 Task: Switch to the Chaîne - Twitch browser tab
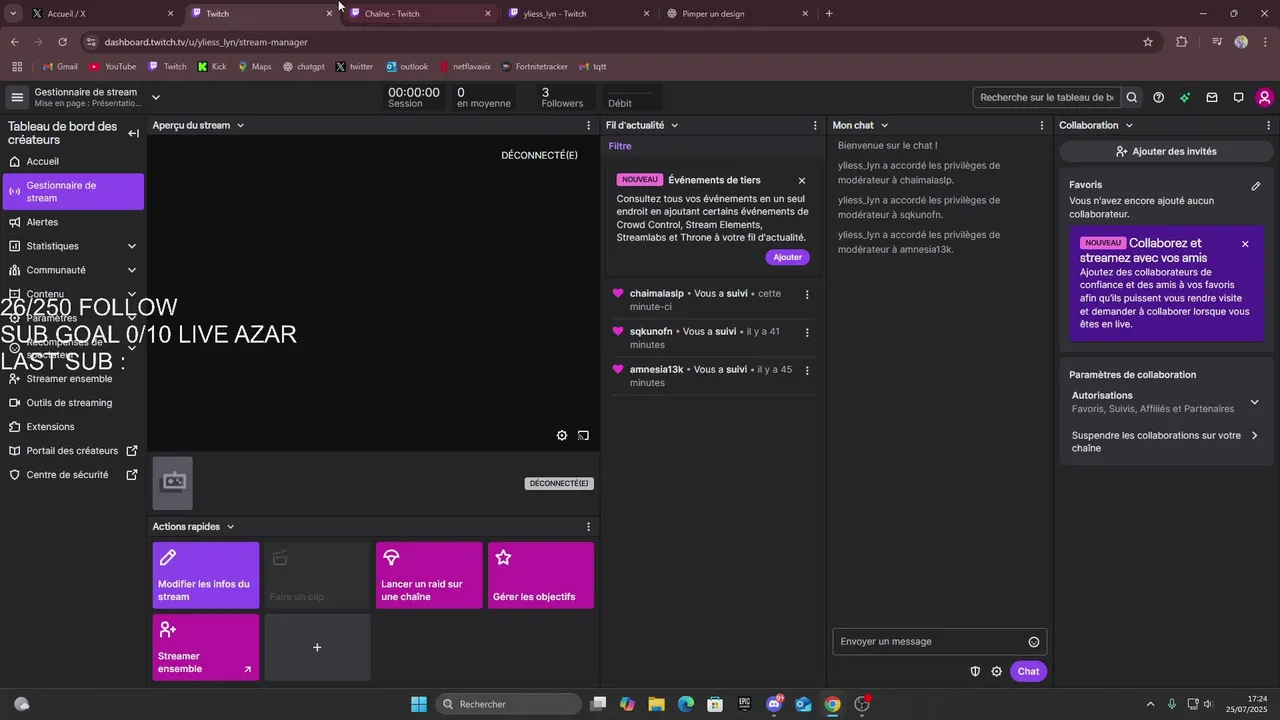(420, 14)
